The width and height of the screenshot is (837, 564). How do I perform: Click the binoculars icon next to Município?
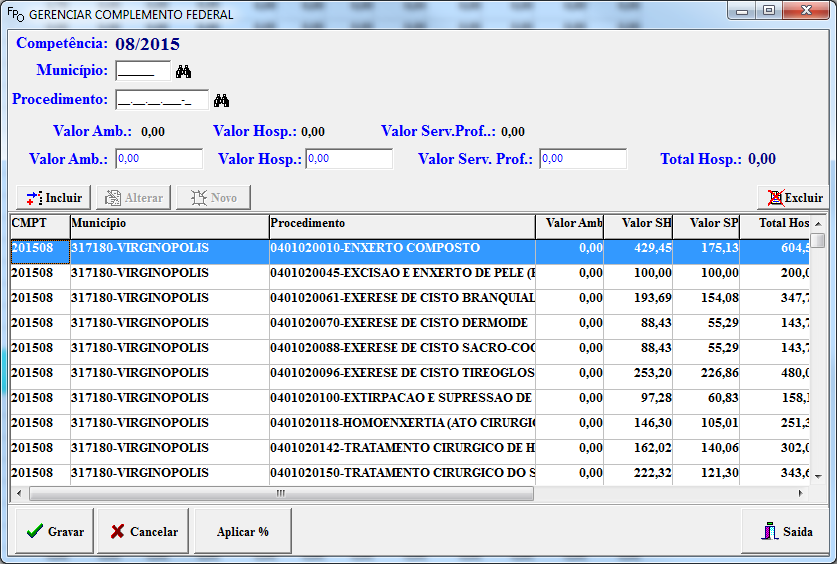tap(183, 72)
